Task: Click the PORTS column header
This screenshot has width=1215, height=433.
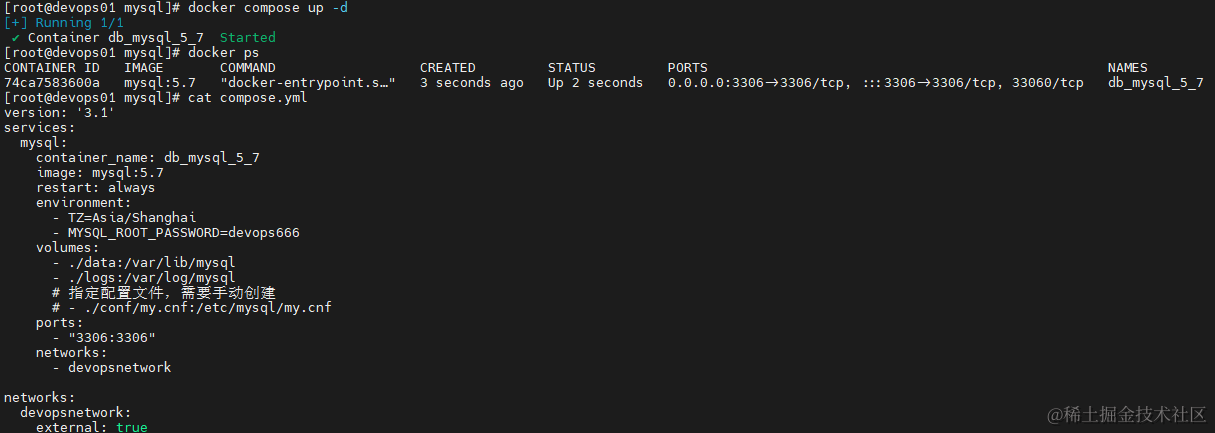Action: pos(688,68)
